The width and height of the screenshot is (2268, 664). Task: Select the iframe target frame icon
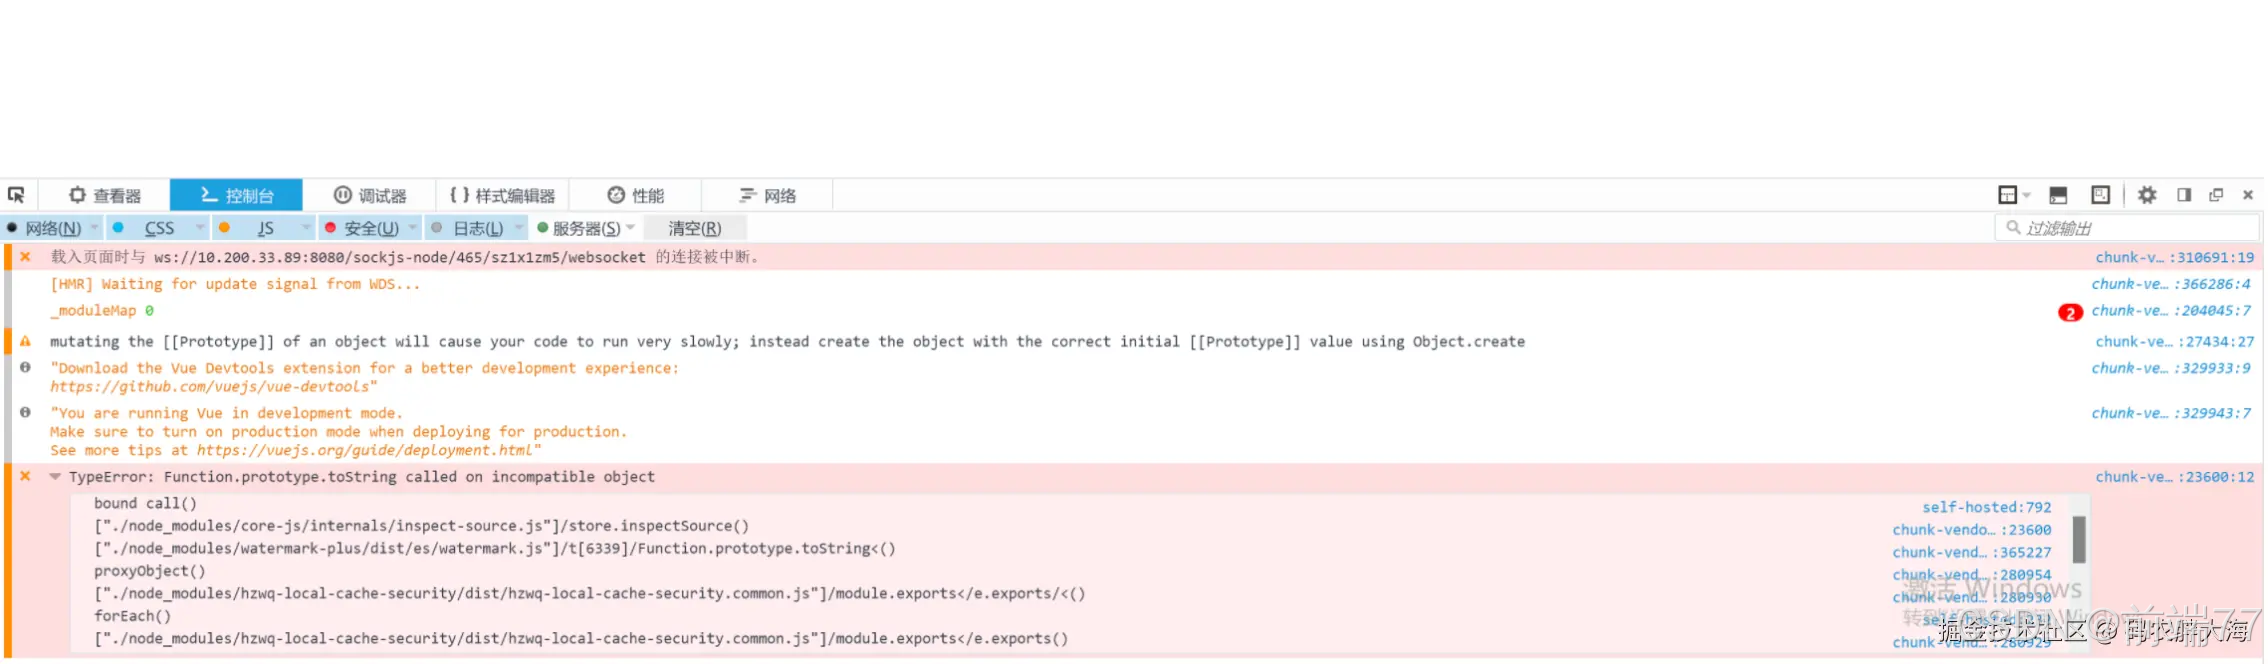click(2007, 195)
